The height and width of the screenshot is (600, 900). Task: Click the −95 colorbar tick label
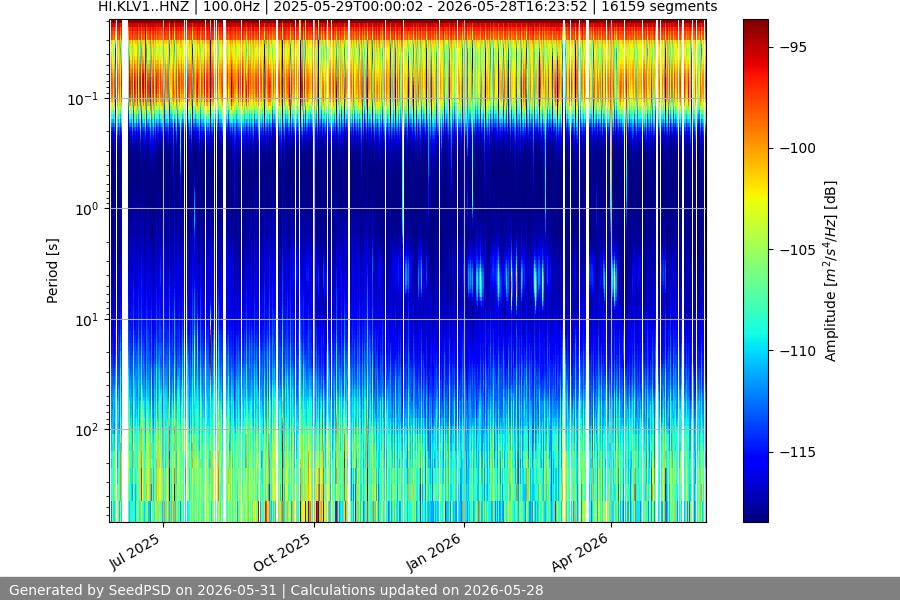pos(794,48)
